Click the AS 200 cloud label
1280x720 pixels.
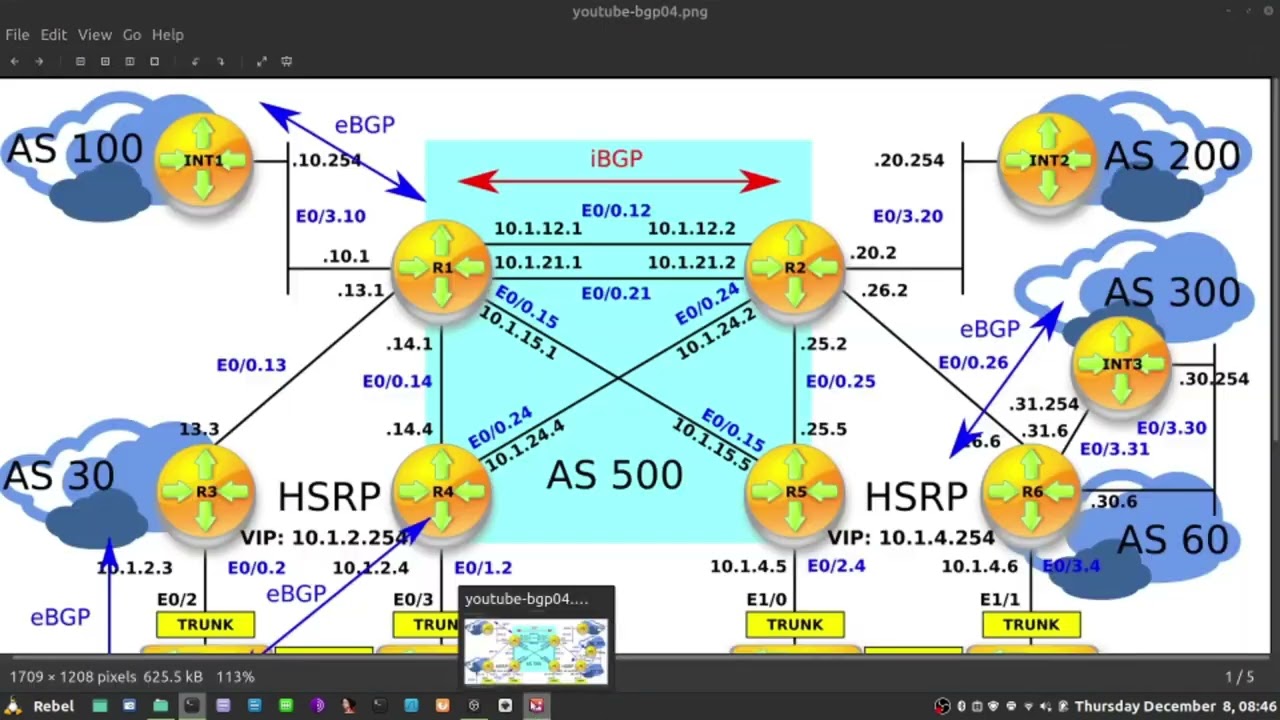1172,155
